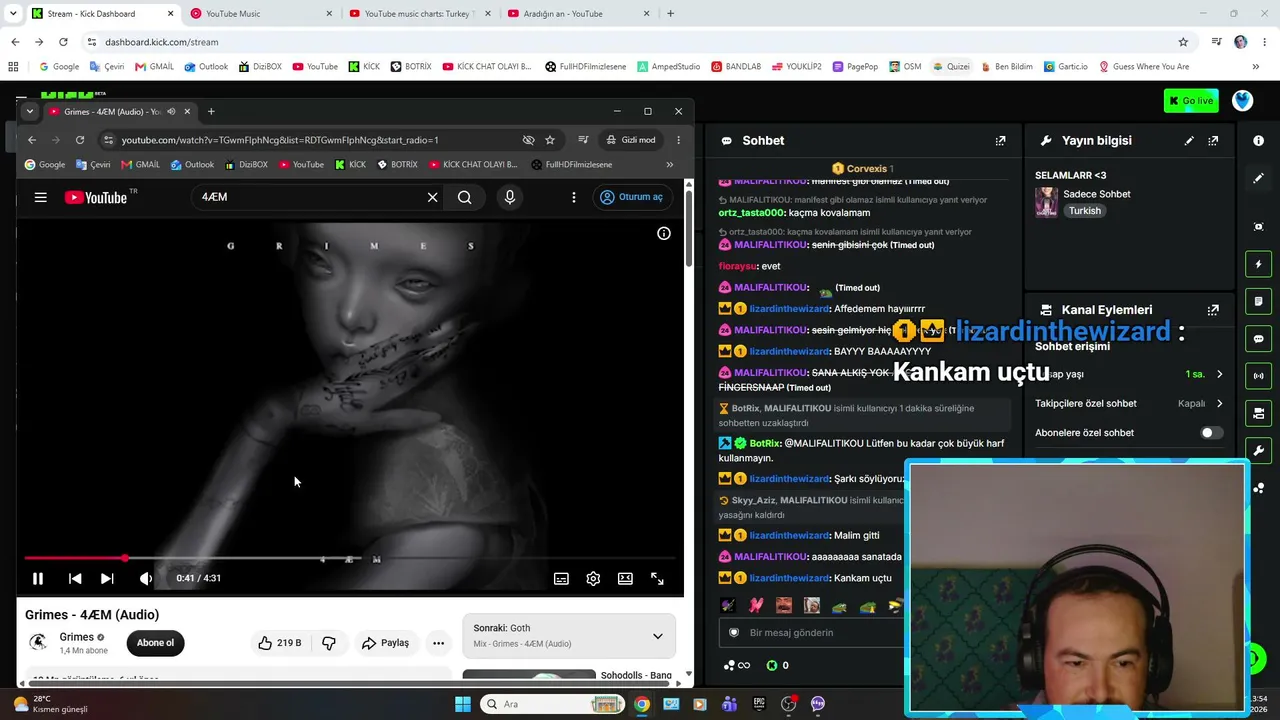Start YouTube voice search with microphone
This screenshot has height=720, width=1280.
[x=509, y=197]
